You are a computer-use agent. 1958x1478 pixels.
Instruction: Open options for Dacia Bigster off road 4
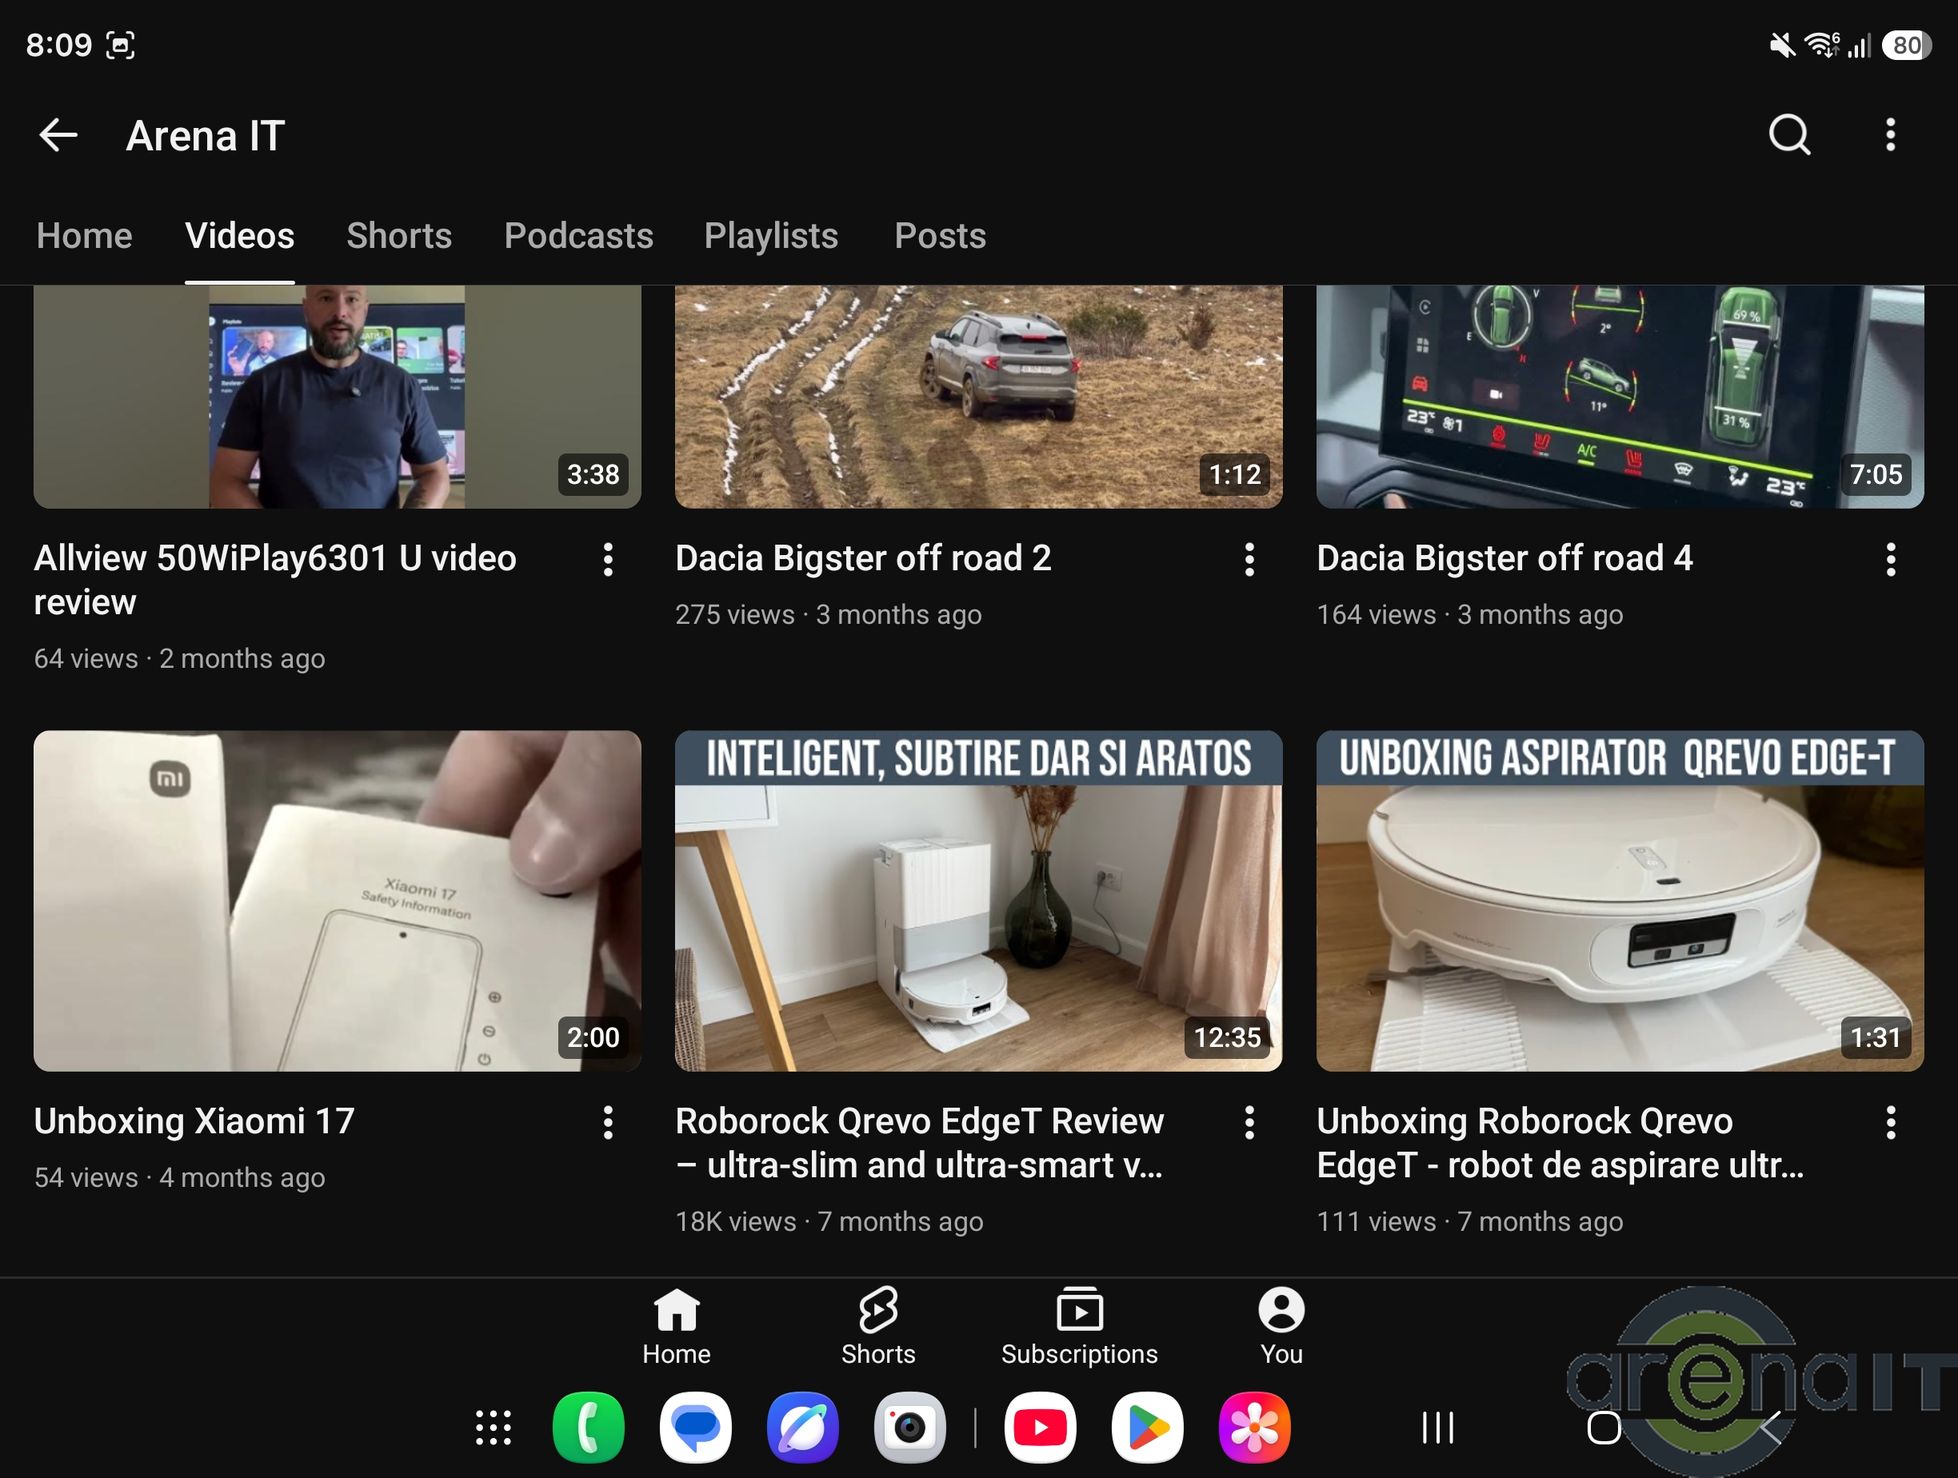1890,560
